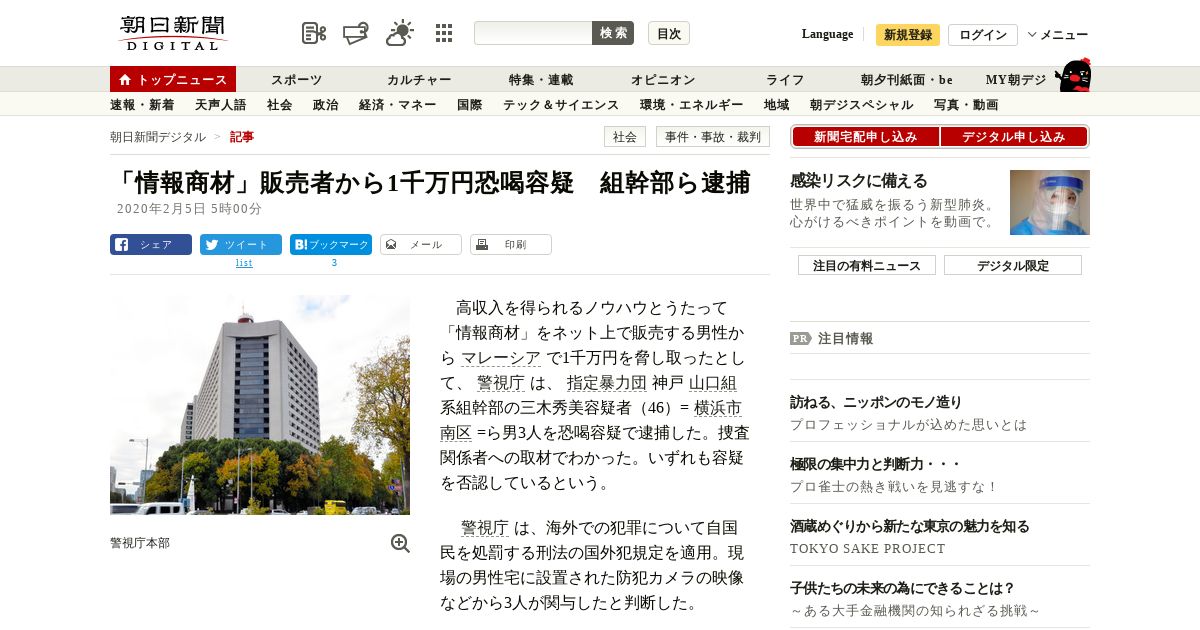Click 朝日新聞デジタル breadcrumb link

pyautogui.click(x=158, y=137)
